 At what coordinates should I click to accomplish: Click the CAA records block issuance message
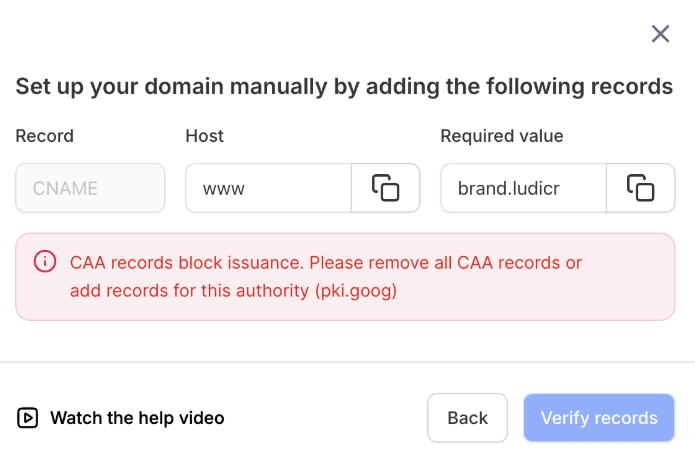tap(326, 263)
